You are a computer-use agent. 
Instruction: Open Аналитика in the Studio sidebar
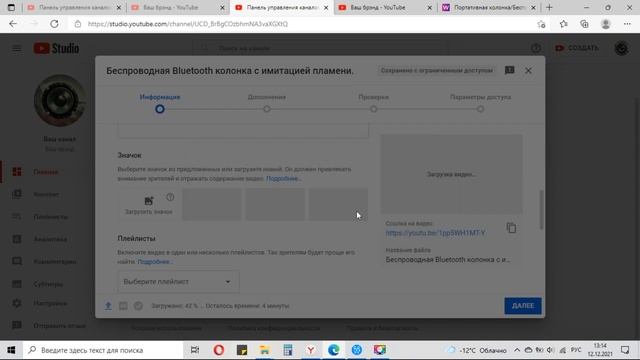46,239
